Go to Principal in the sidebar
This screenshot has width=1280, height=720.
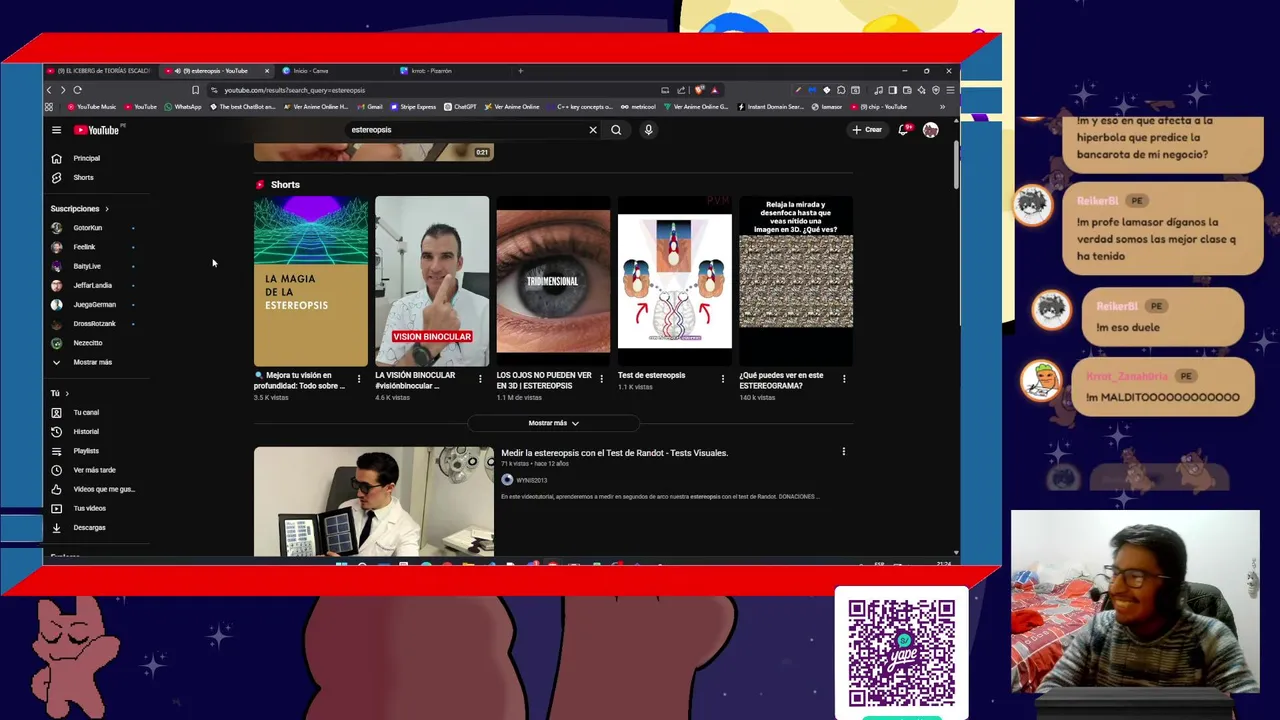point(97,158)
